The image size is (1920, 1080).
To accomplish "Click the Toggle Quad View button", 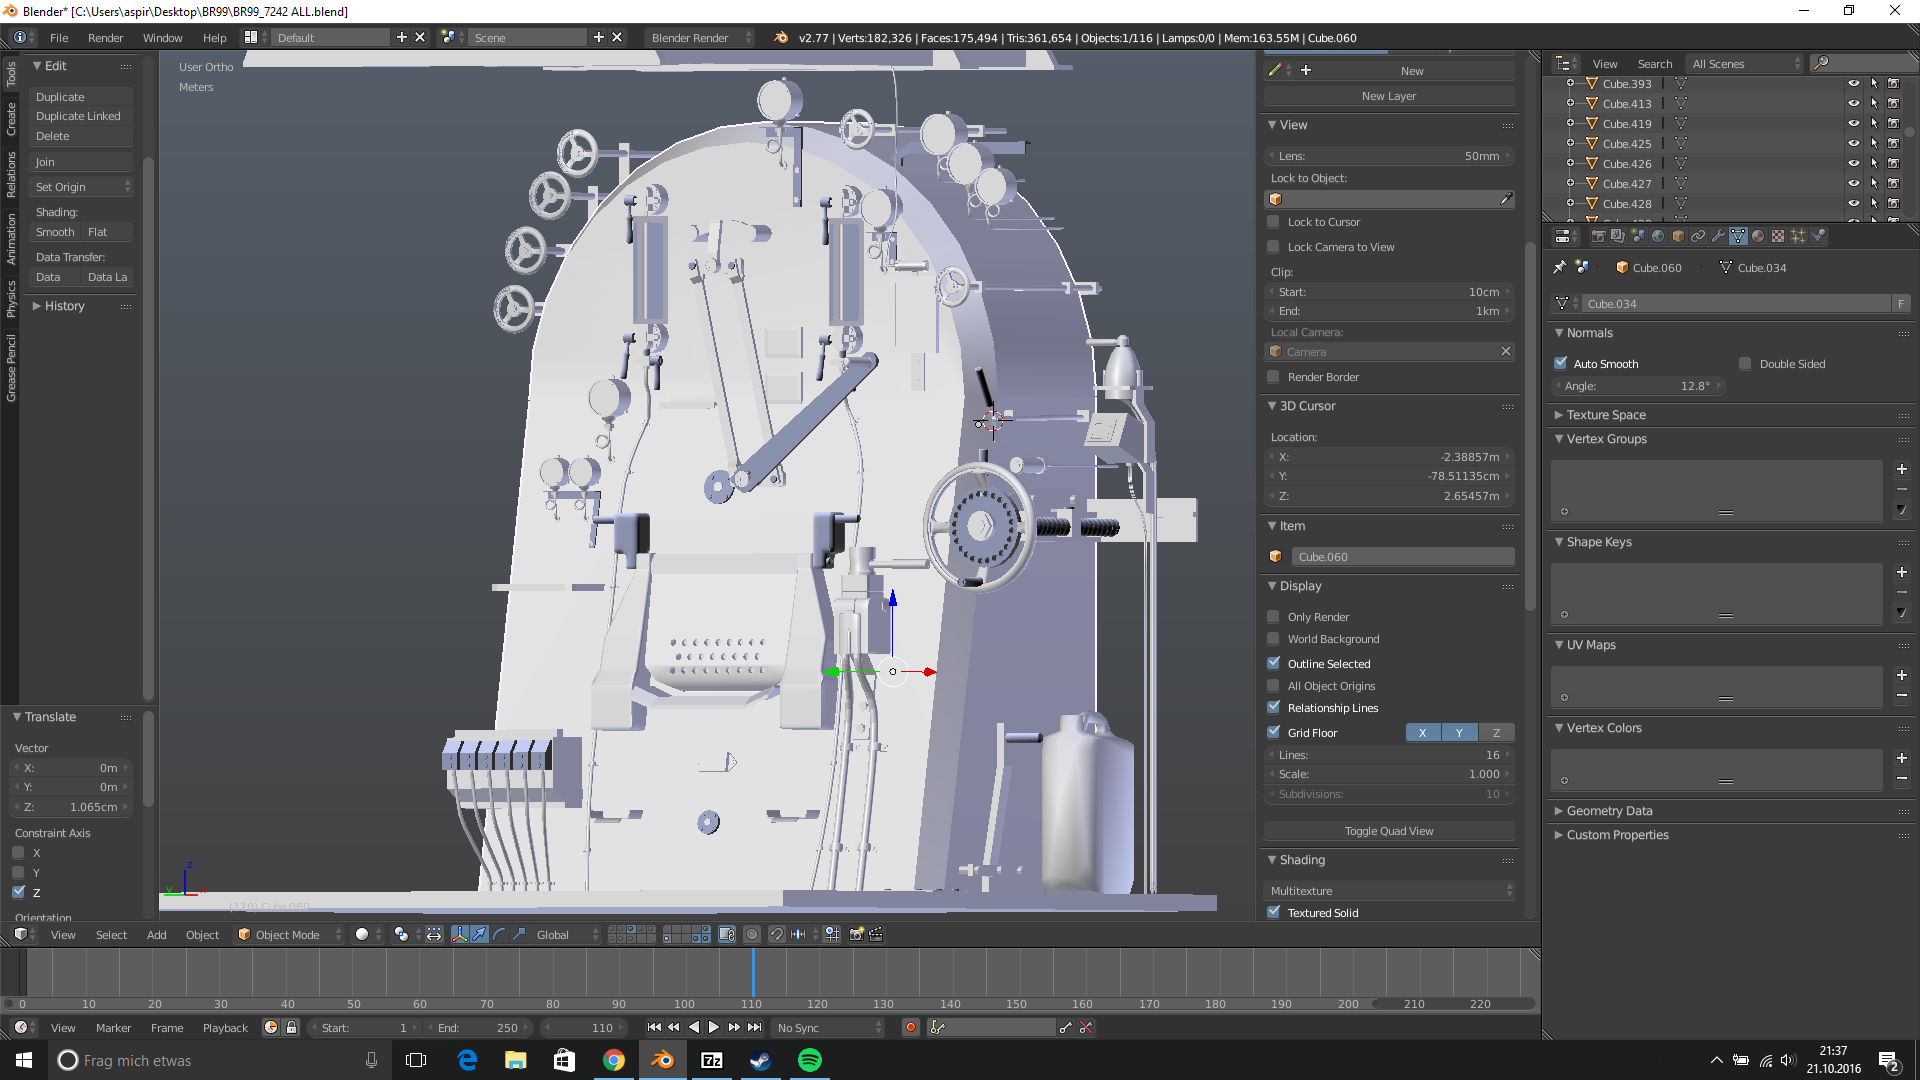I will (x=1388, y=831).
